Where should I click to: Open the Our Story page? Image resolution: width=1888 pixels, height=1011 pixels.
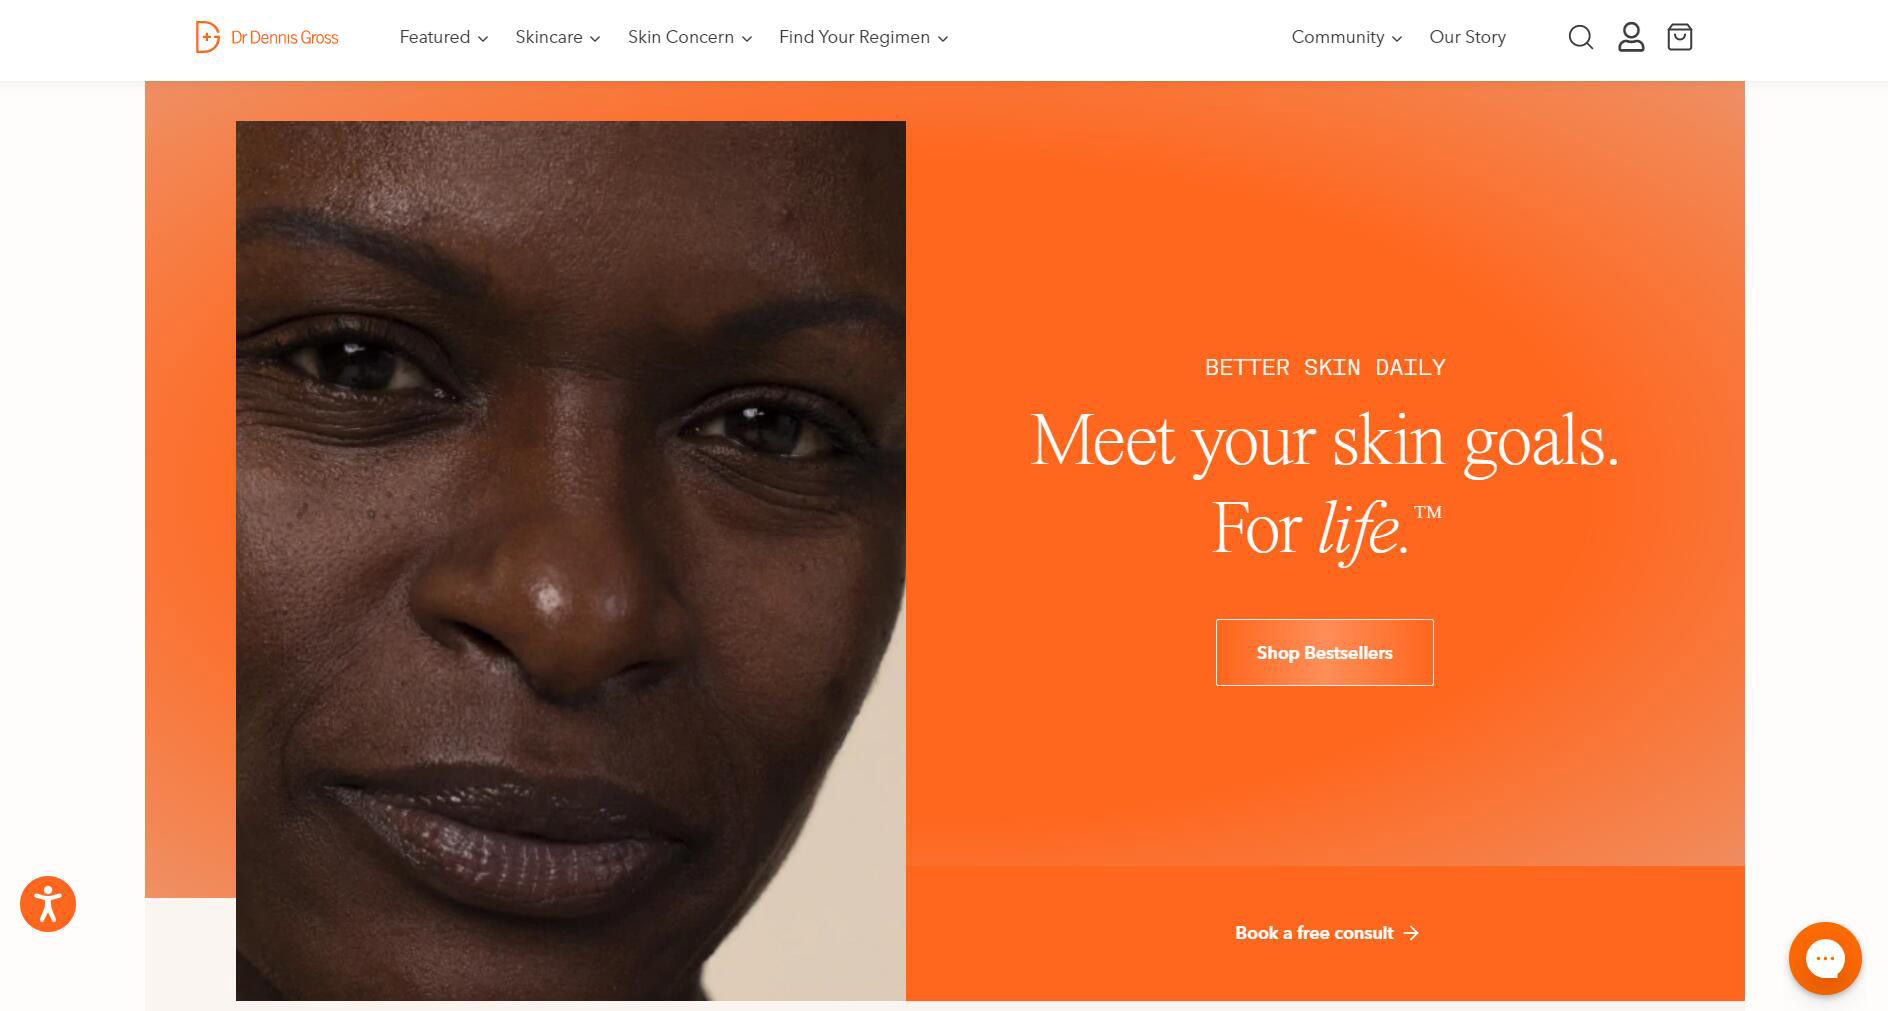pyautogui.click(x=1467, y=37)
